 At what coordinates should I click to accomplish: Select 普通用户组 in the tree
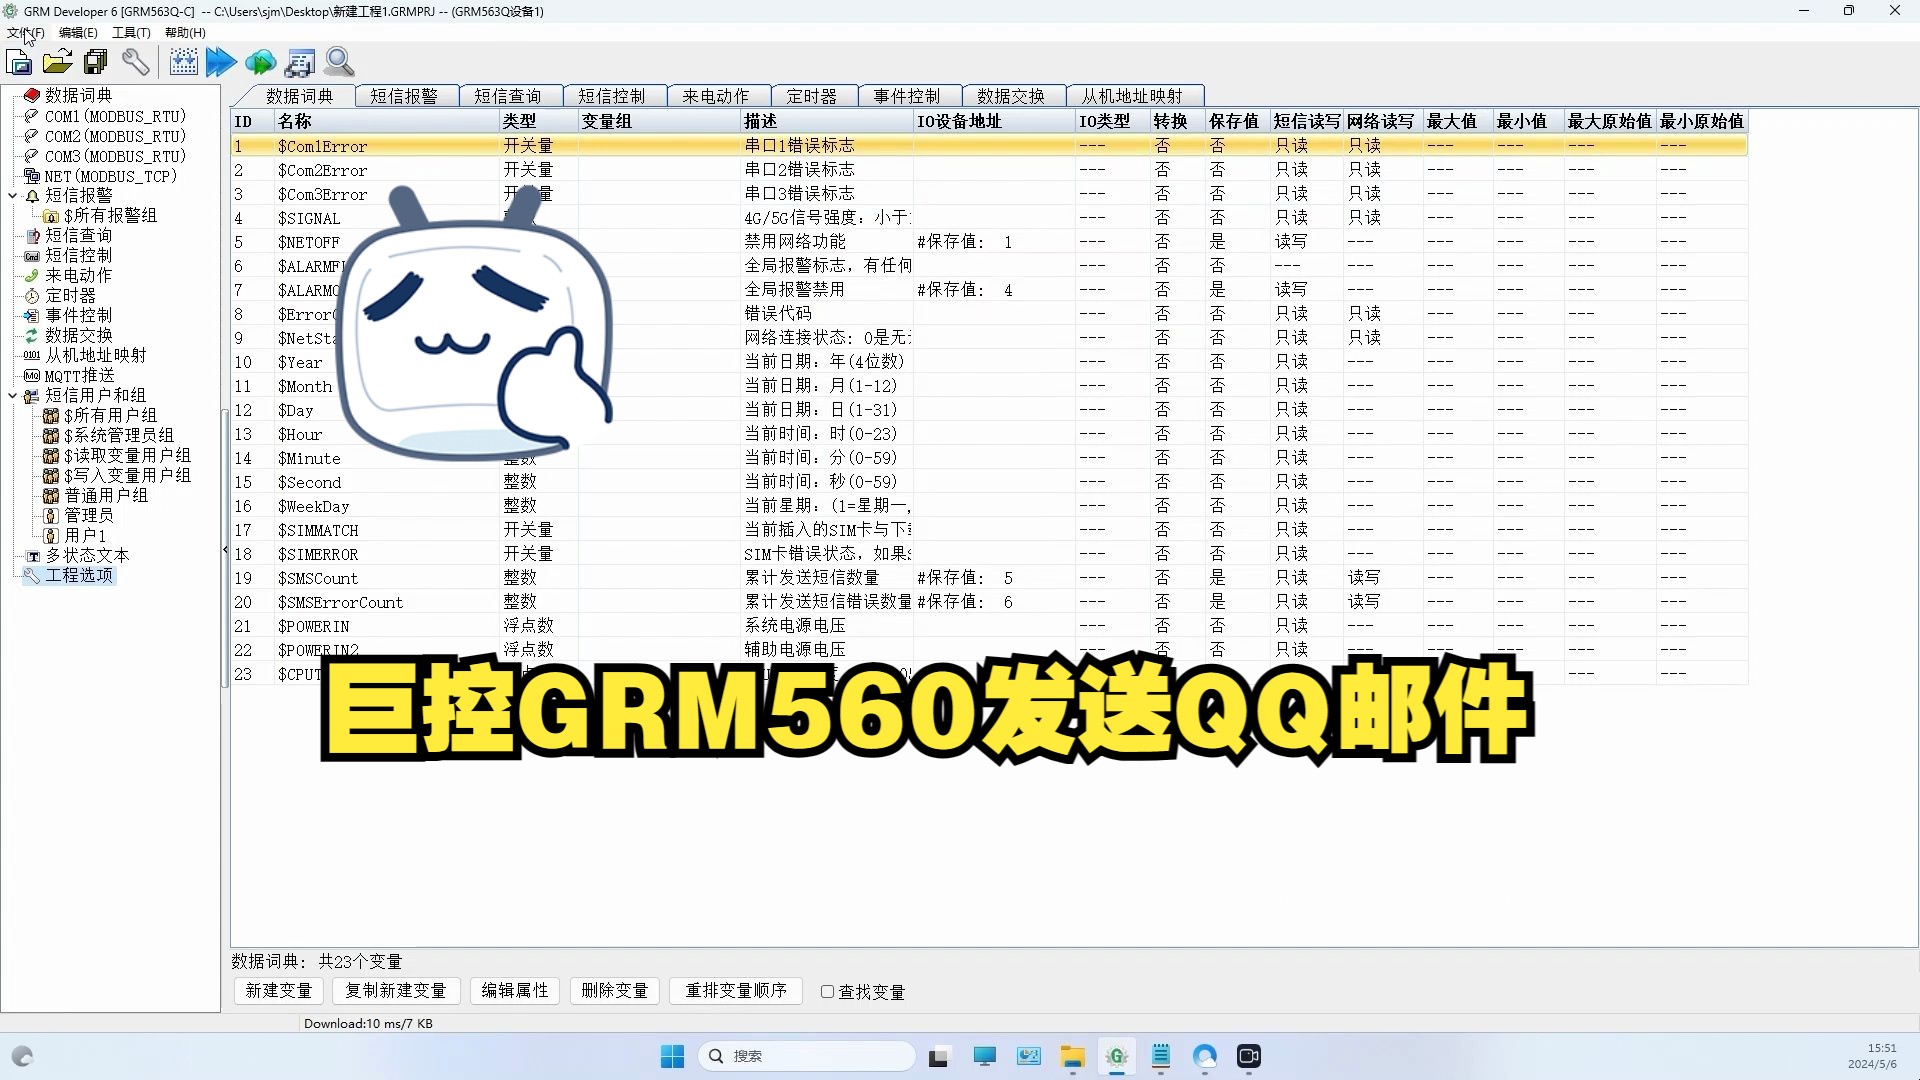pyautogui.click(x=106, y=495)
